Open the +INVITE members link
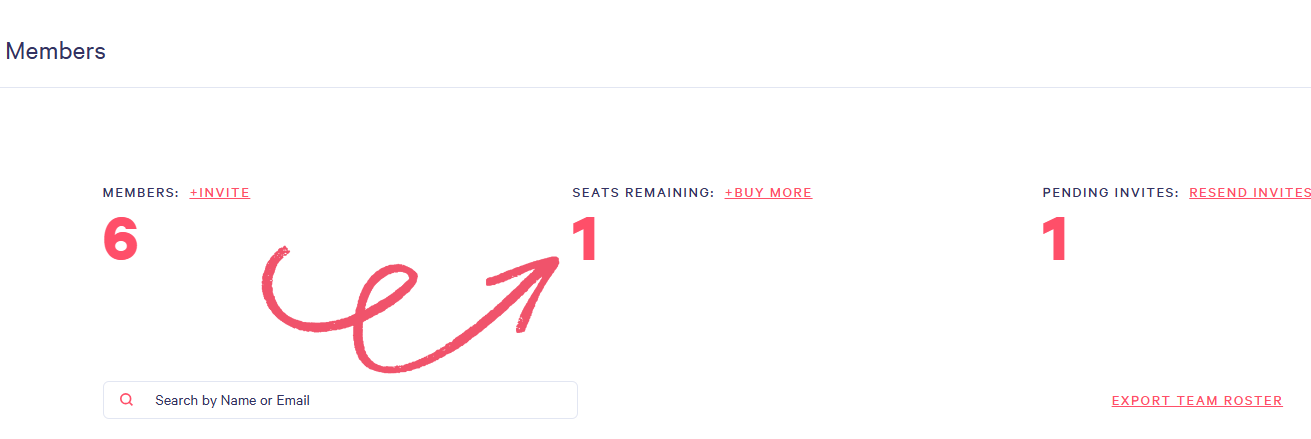This screenshot has height=439, width=1311. click(220, 193)
